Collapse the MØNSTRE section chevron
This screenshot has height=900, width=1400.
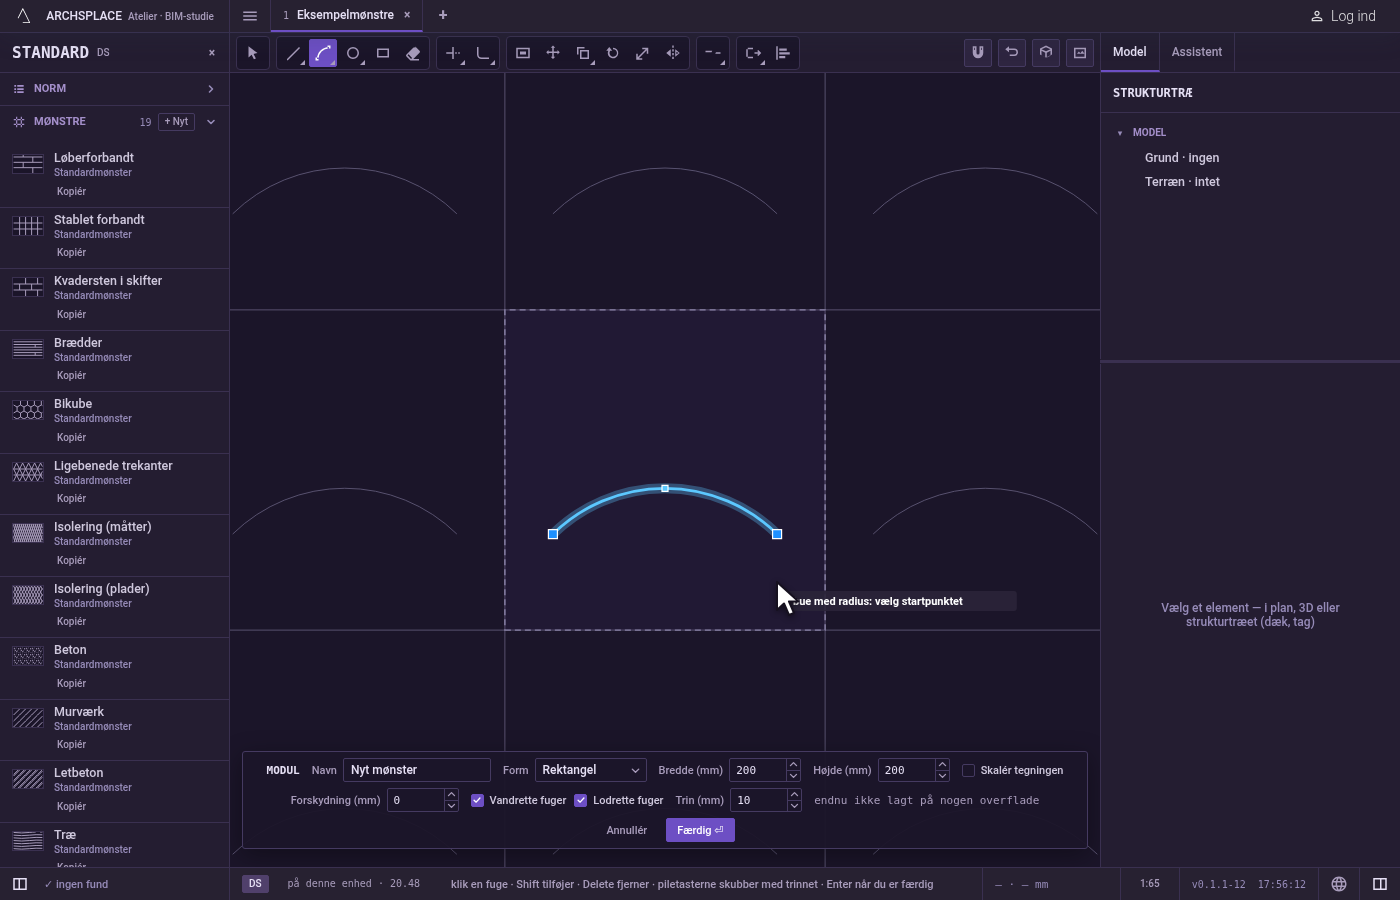click(211, 122)
